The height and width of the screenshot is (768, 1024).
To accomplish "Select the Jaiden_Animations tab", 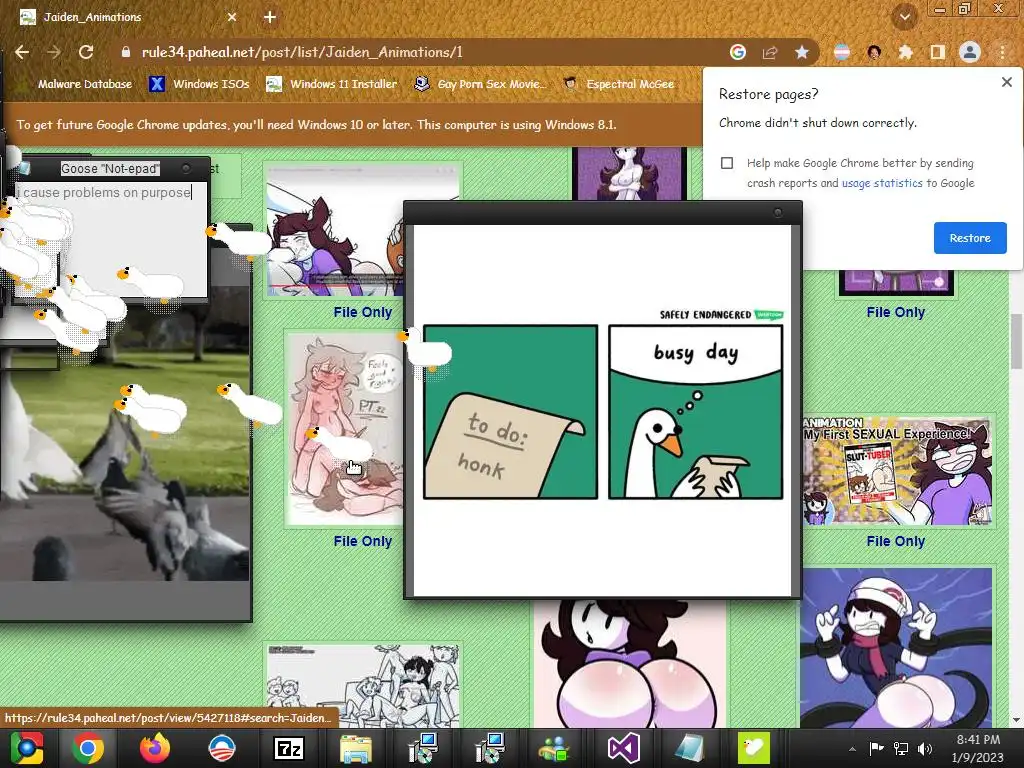I will 128,18.
